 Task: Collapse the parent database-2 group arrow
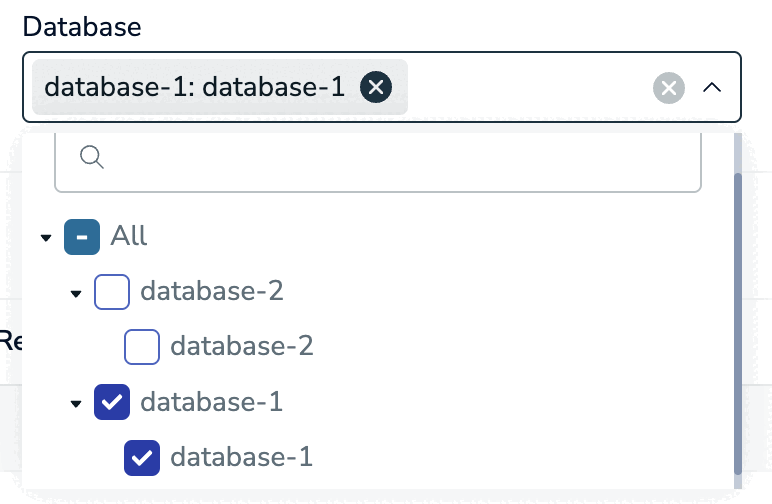pos(75,294)
